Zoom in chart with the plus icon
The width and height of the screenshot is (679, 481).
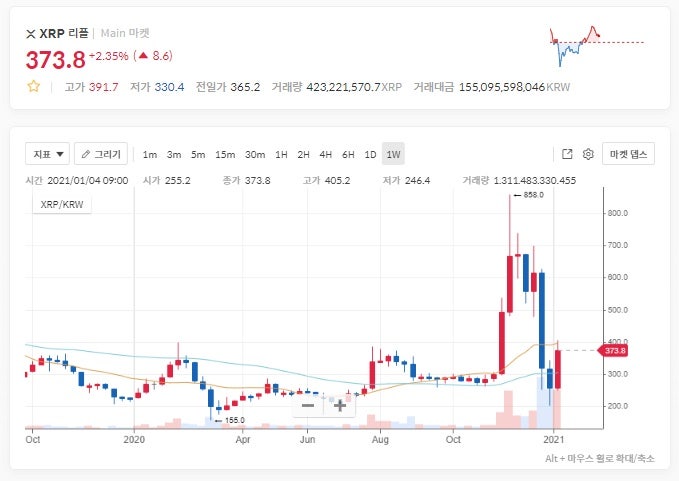tap(340, 406)
